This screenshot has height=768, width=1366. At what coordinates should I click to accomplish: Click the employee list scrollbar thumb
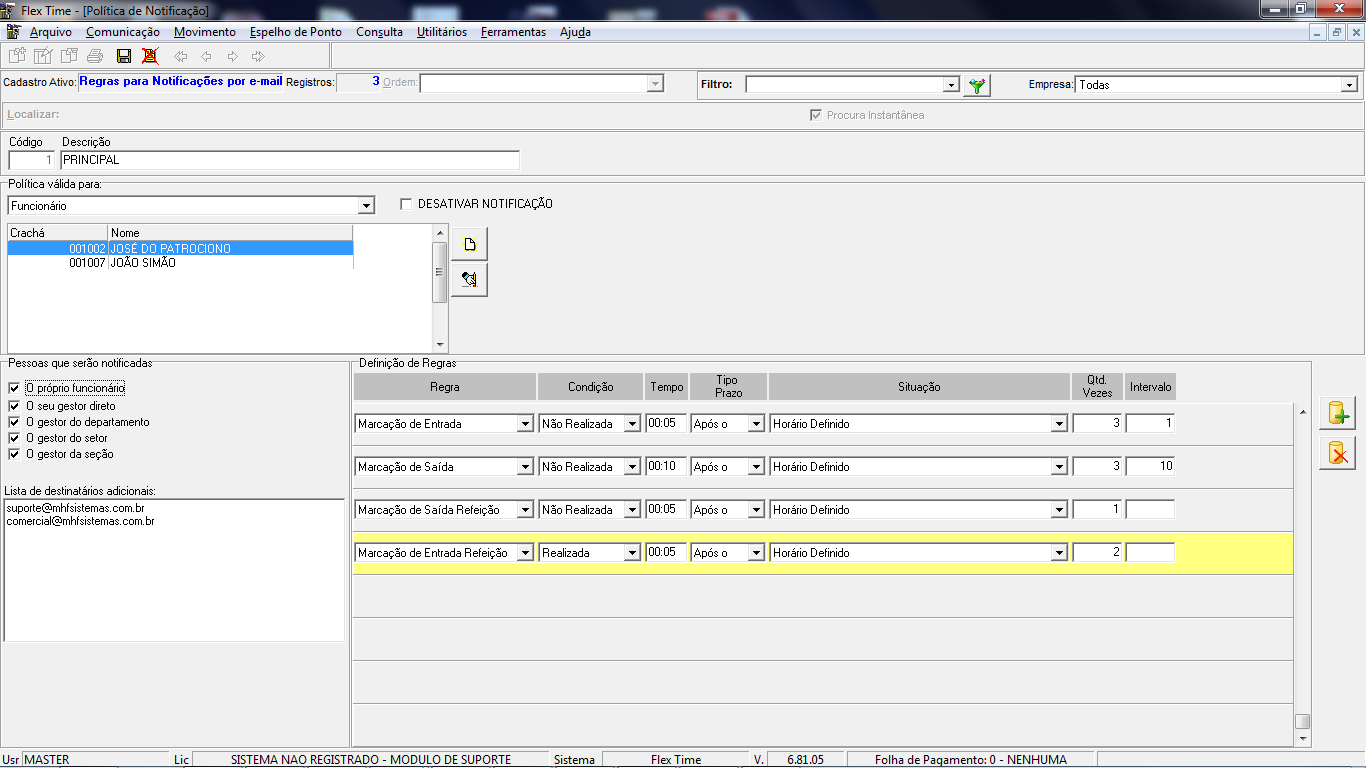440,272
